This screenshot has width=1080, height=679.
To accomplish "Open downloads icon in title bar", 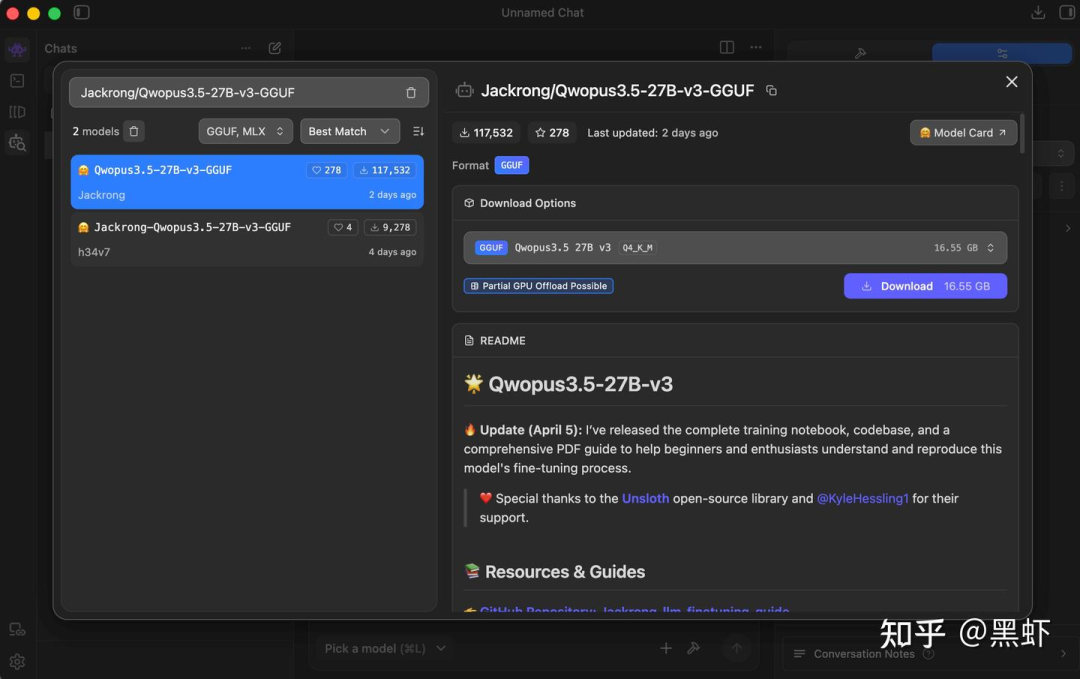I will [x=1038, y=12].
